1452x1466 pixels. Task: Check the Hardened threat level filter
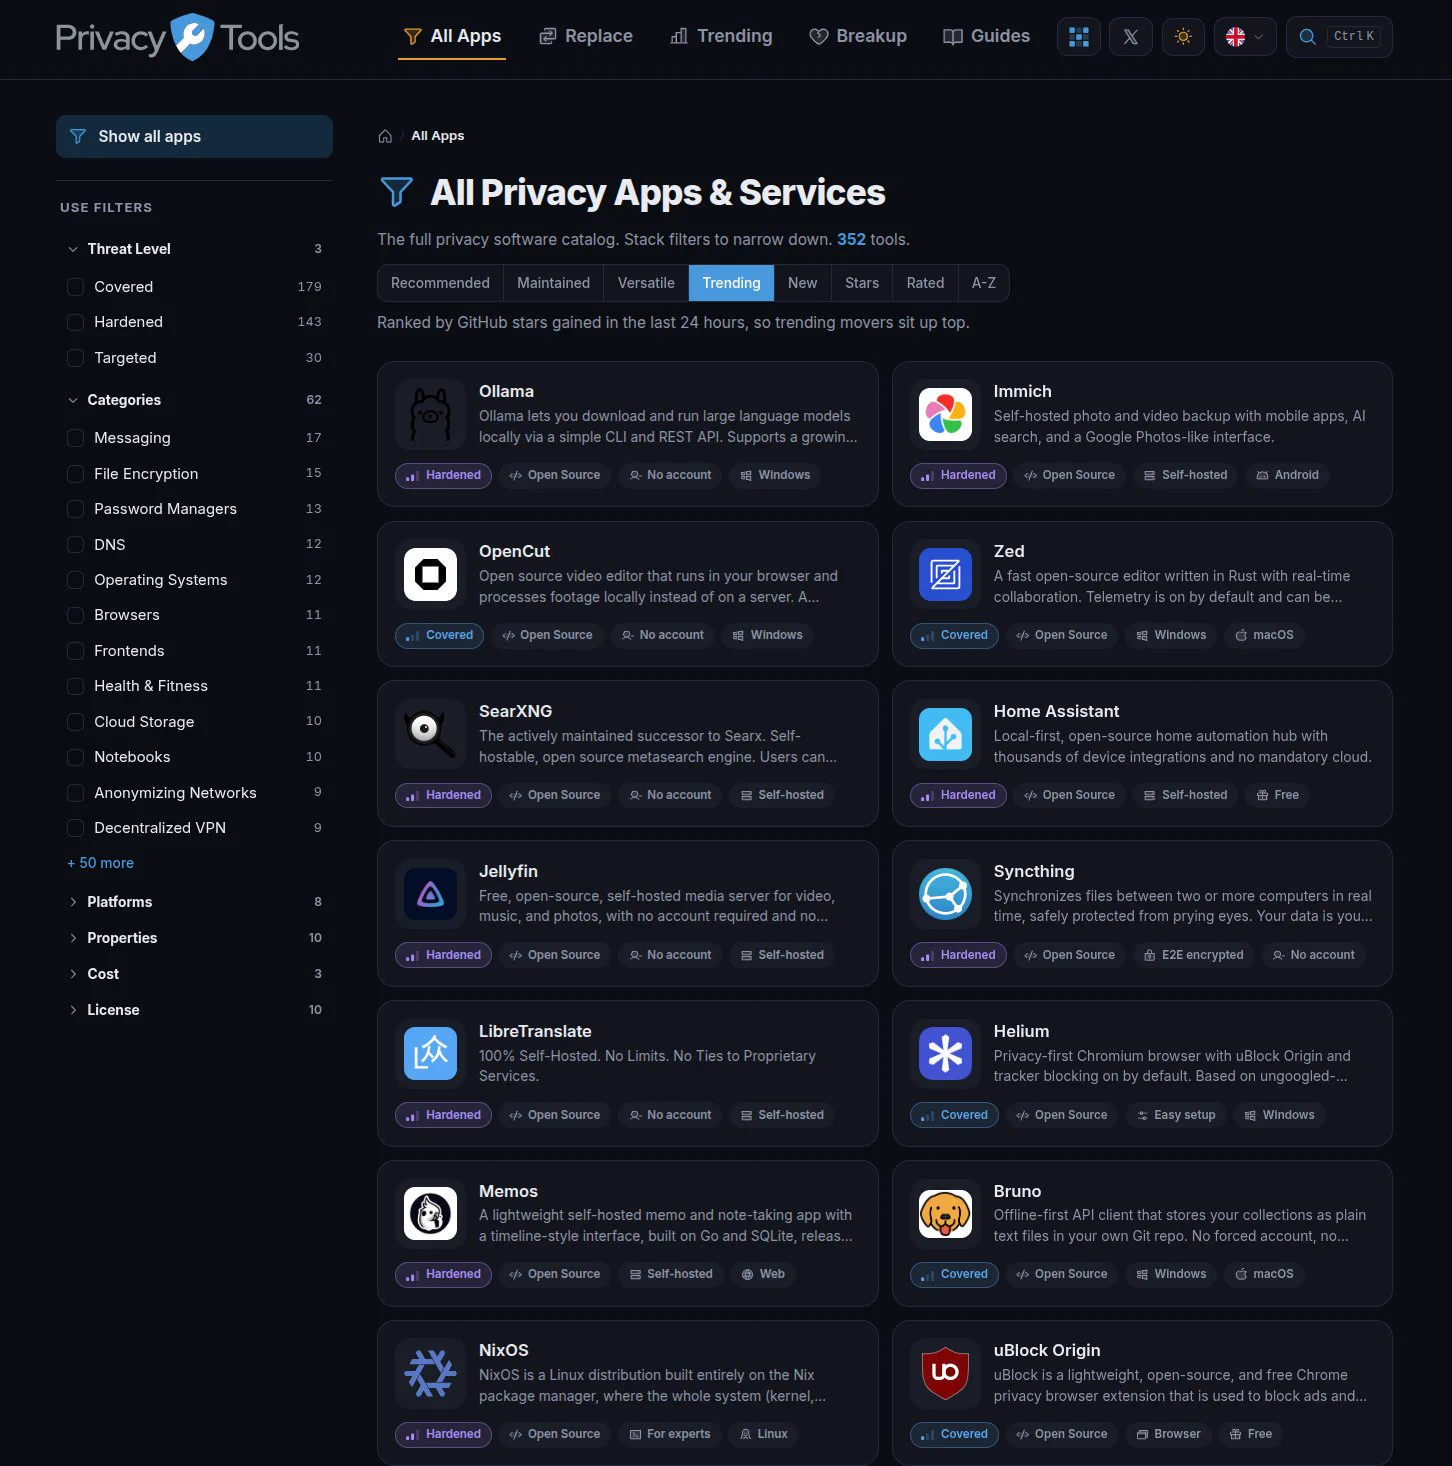pos(75,322)
